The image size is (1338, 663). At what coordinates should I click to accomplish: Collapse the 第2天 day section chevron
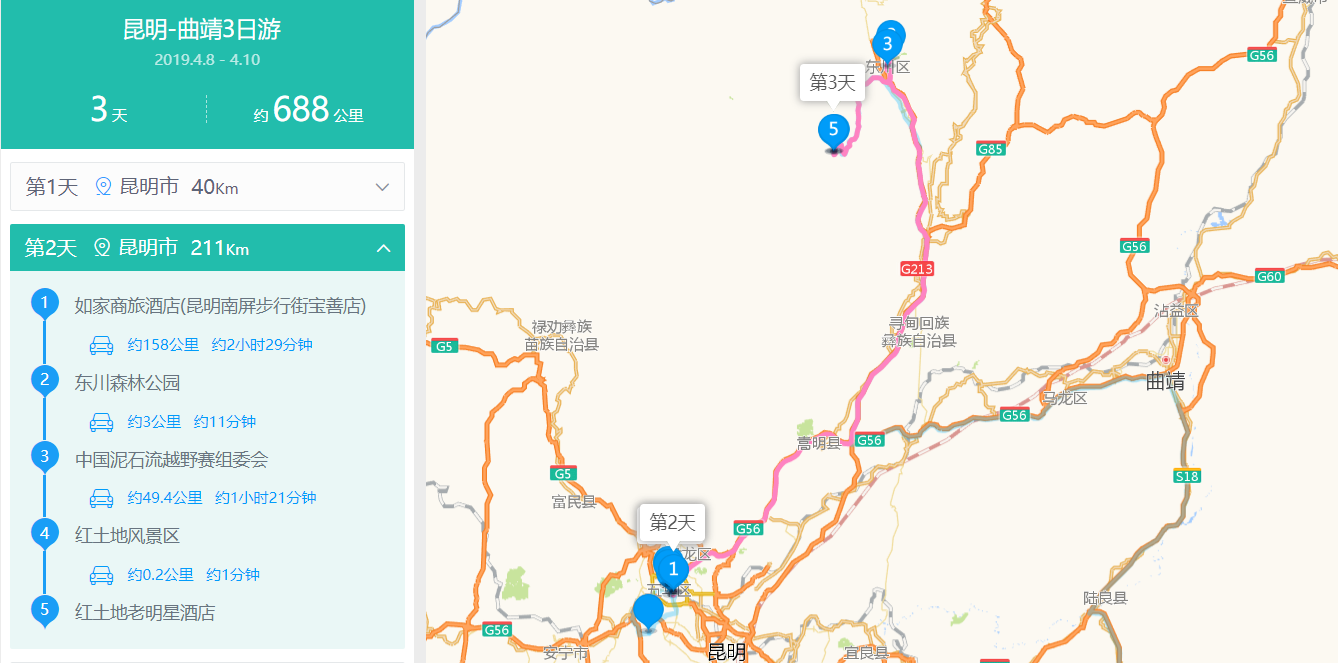pos(383,248)
